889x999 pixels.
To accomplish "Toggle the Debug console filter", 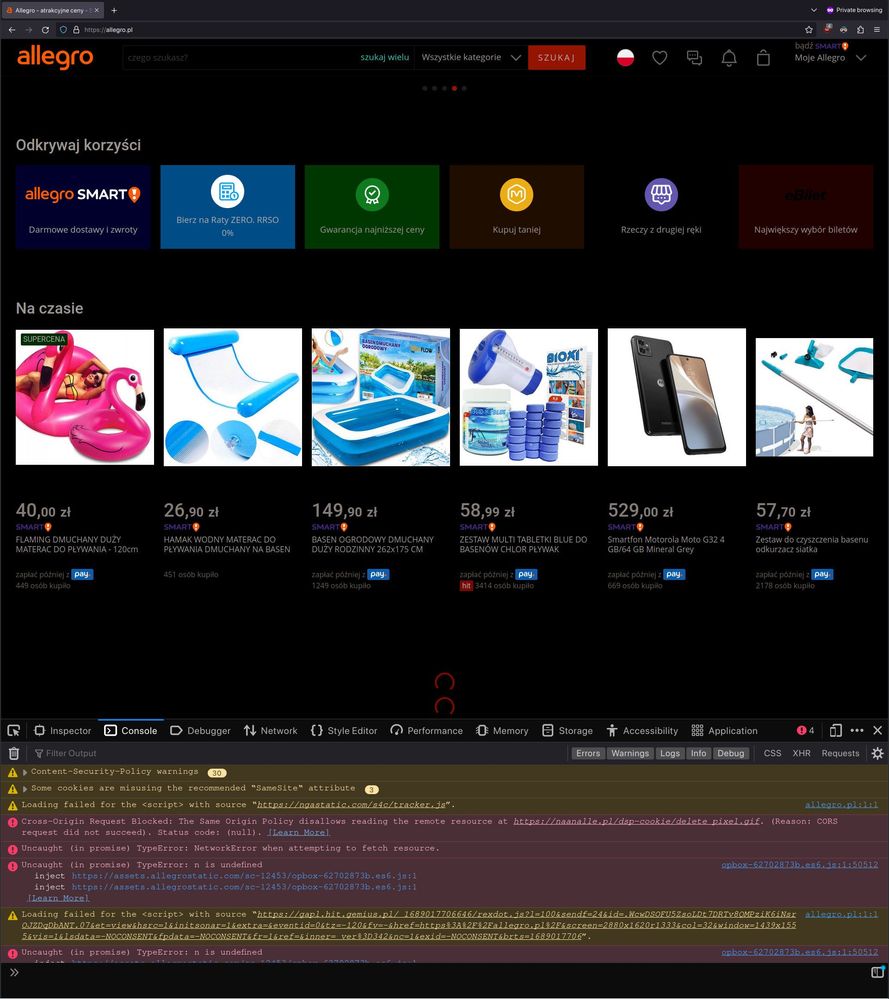I will click(x=730, y=753).
